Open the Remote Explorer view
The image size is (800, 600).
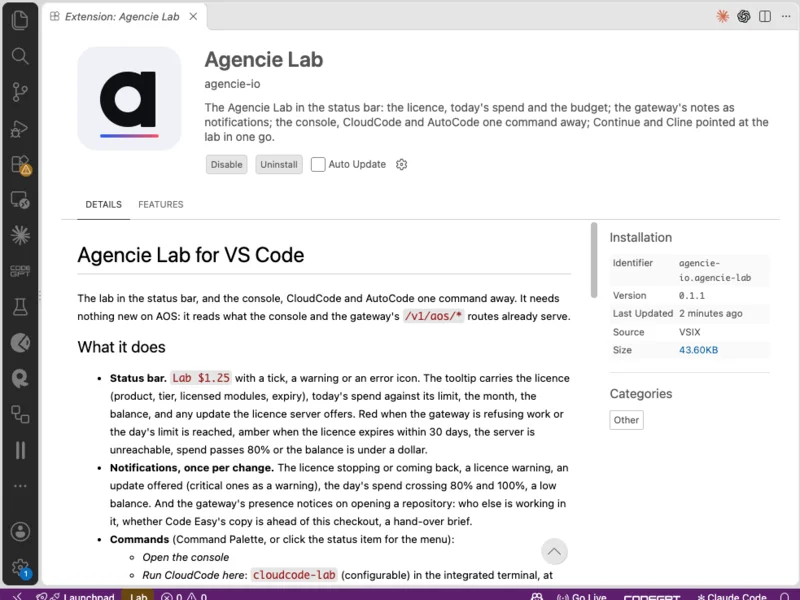point(20,200)
